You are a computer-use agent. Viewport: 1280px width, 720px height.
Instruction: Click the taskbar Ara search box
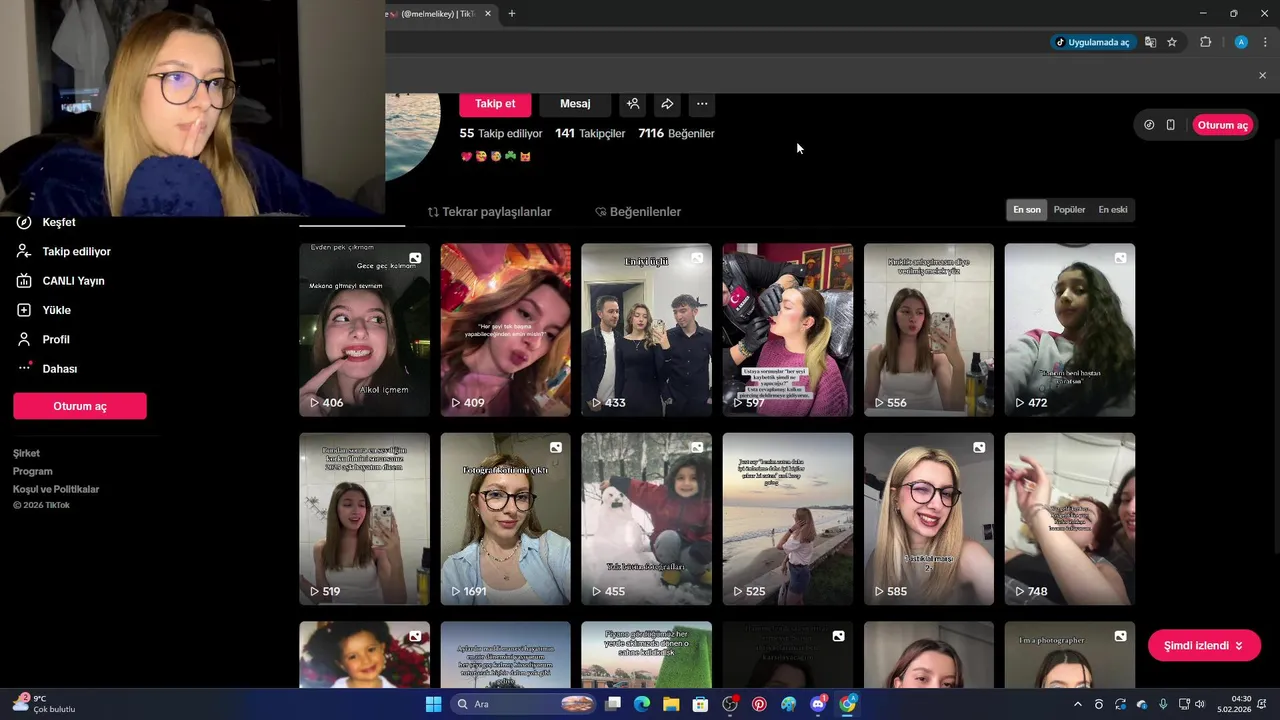pyautogui.click(x=524, y=704)
